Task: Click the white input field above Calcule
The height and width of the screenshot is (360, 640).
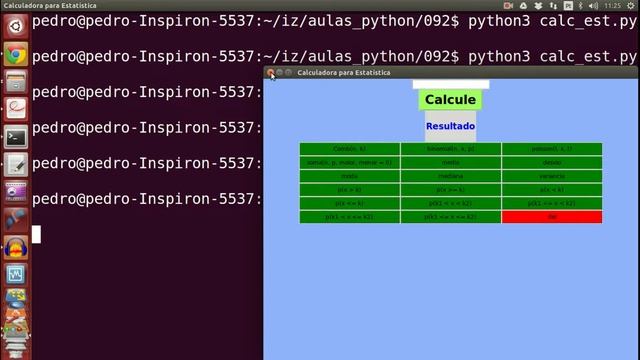Action: point(451,84)
